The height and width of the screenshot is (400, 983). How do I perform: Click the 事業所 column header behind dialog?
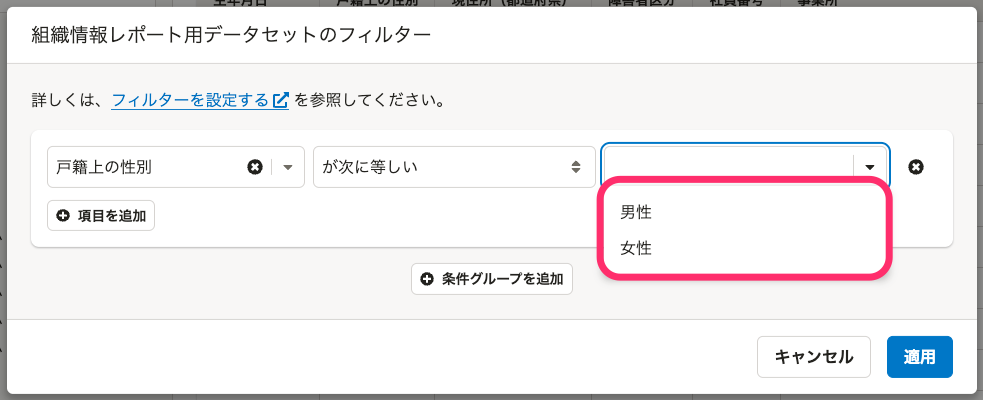click(x=818, y=3)
